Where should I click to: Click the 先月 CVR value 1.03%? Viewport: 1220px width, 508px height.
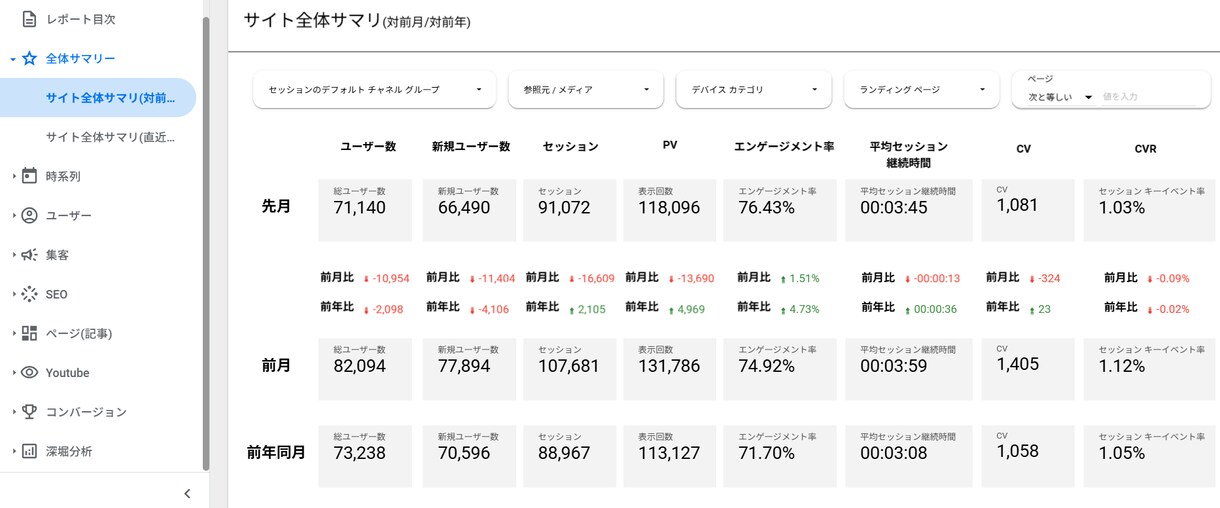[x=1121, y=208]
